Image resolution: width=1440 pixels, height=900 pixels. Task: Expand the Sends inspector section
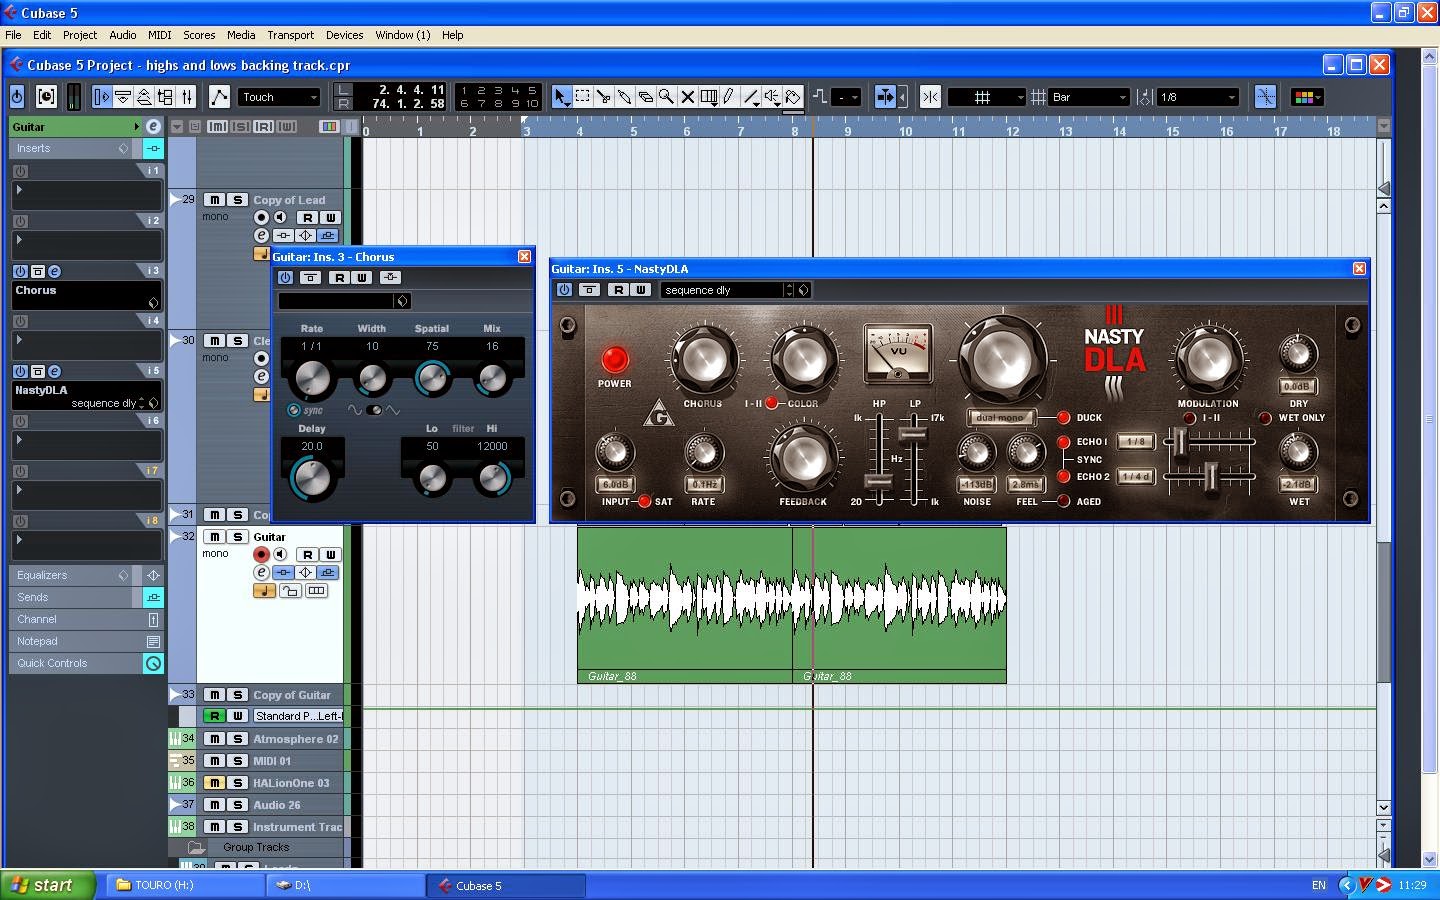click(x=70, y=598)
